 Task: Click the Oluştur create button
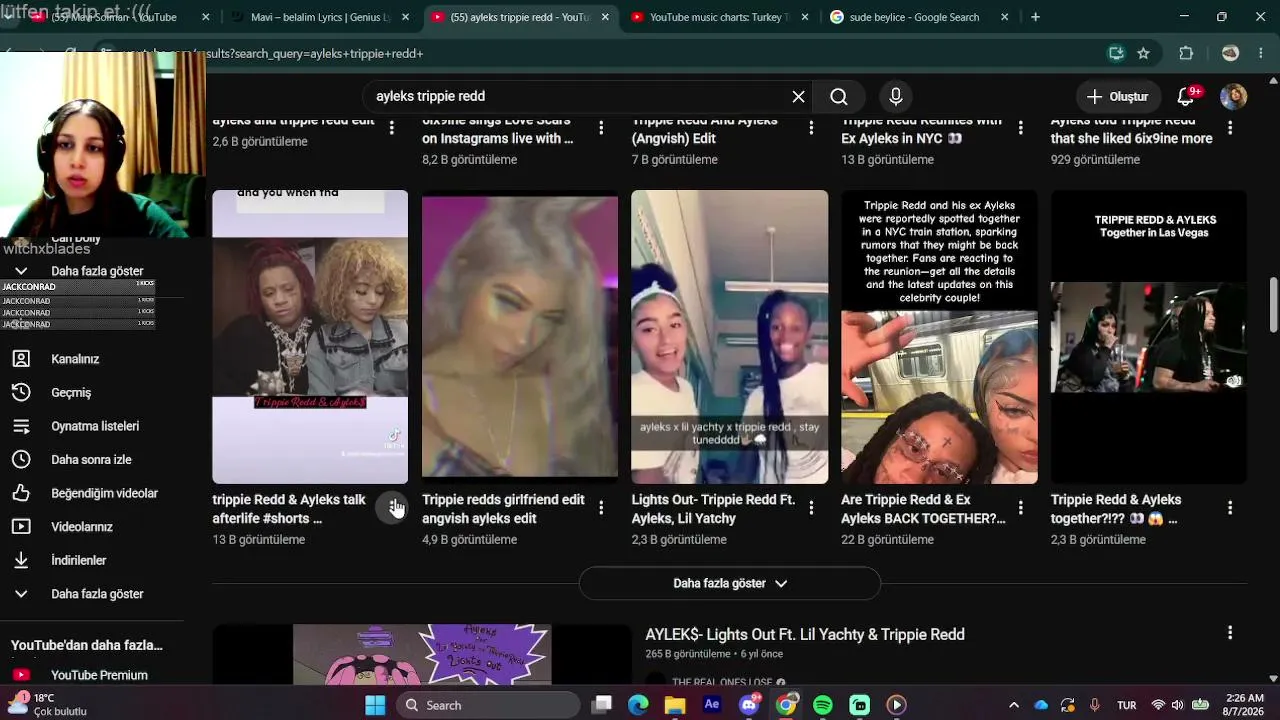pyautogui.click(x=1118, y=96)
